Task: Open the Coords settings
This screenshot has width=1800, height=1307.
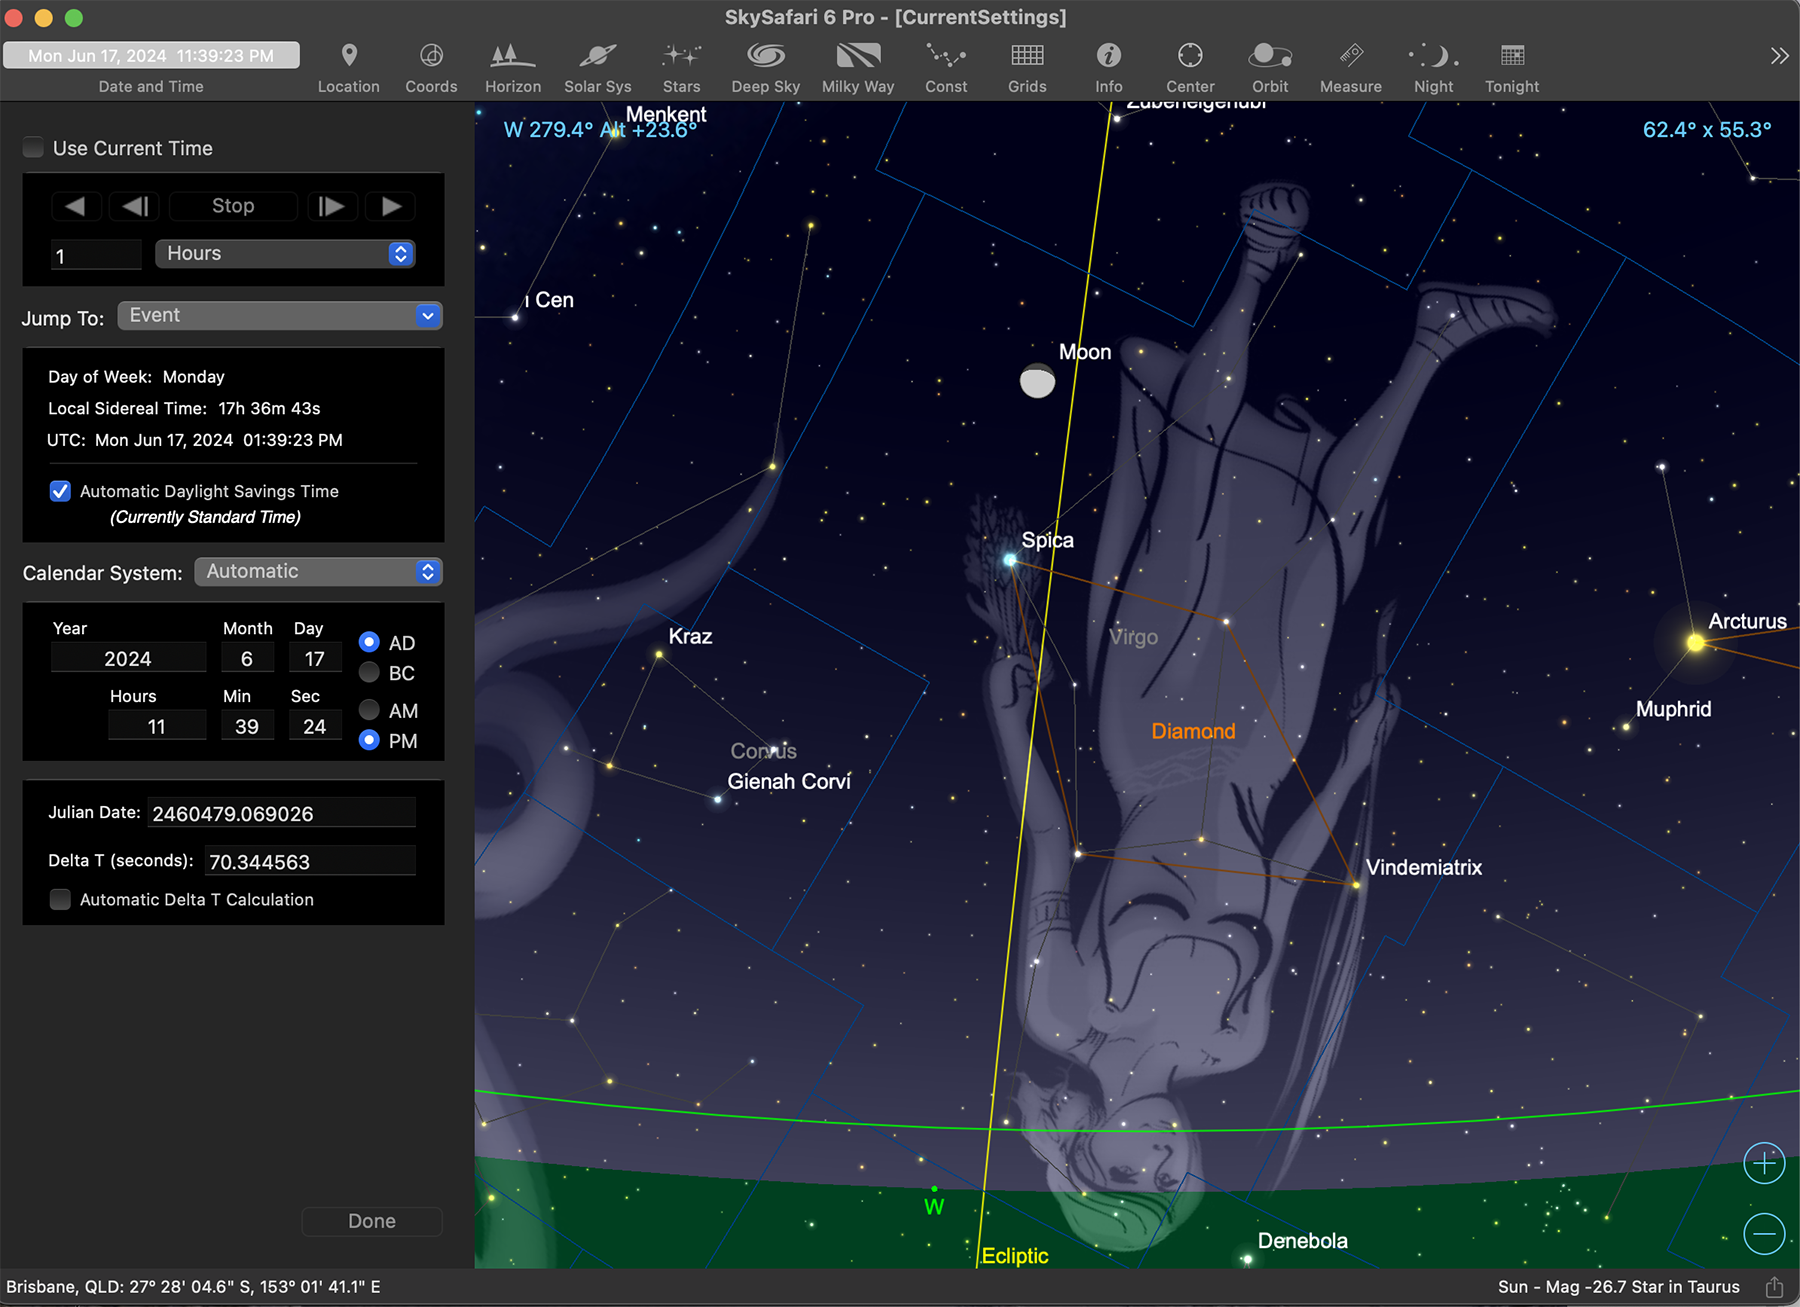Action: click(x=431, y=68)
